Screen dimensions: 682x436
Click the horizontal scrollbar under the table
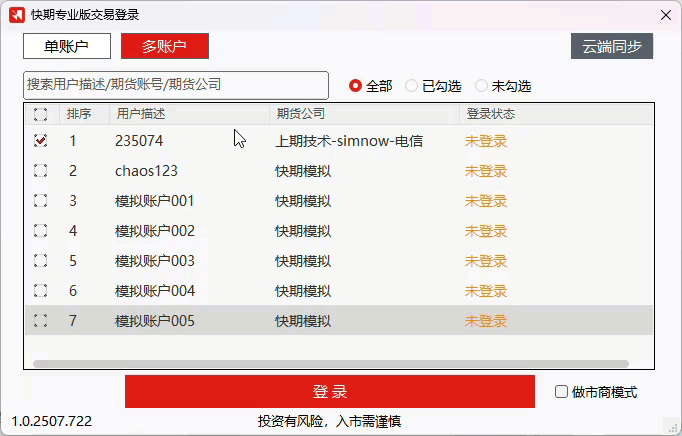[331, 363]
